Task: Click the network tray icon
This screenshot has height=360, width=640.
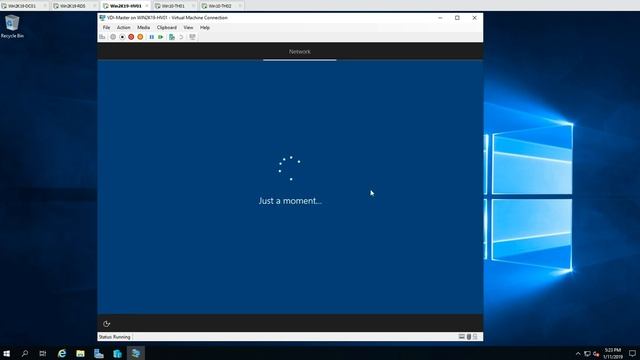Action: tap(587, 354)
